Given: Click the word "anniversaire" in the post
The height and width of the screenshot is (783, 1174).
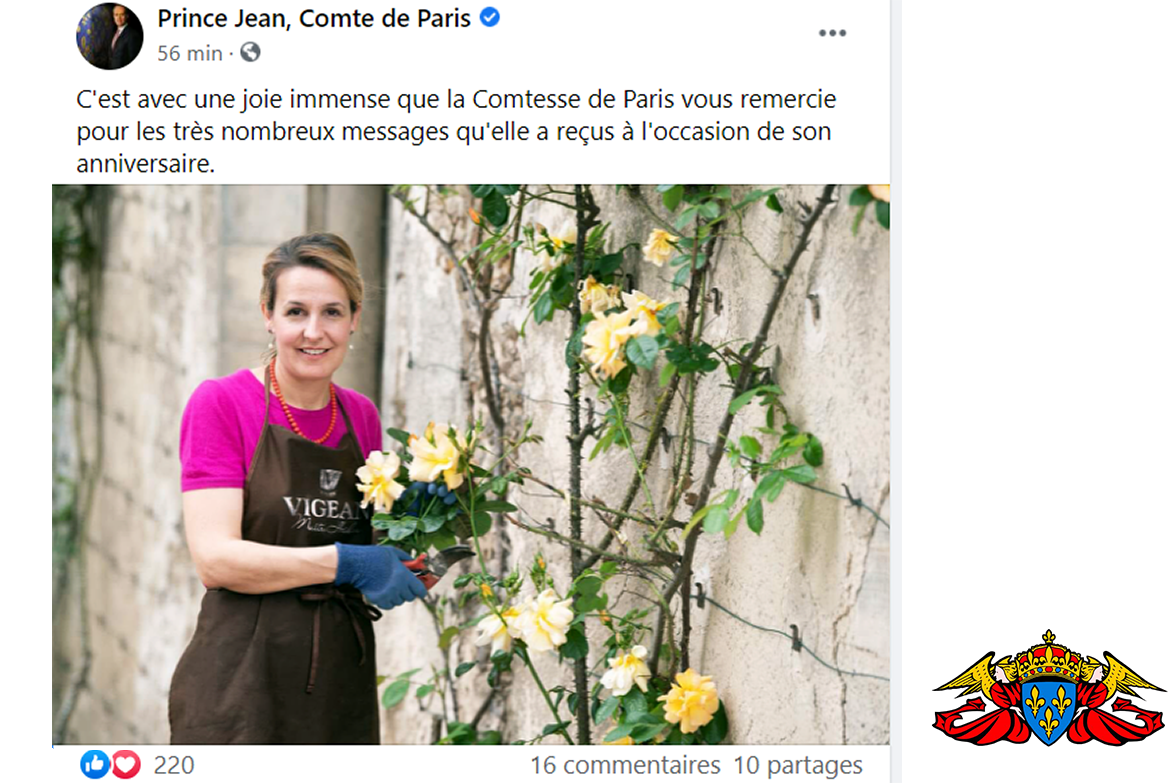Looking at the screenshot, I should pyautogui.click(x=145, y=163).
